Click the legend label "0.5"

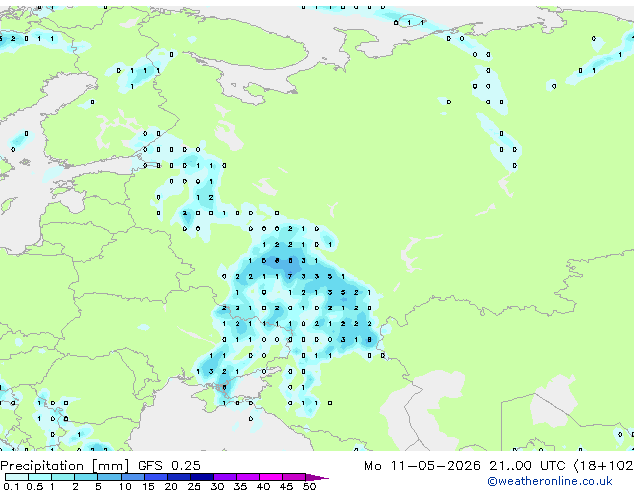pyautogui.click(x=35, y=486)
